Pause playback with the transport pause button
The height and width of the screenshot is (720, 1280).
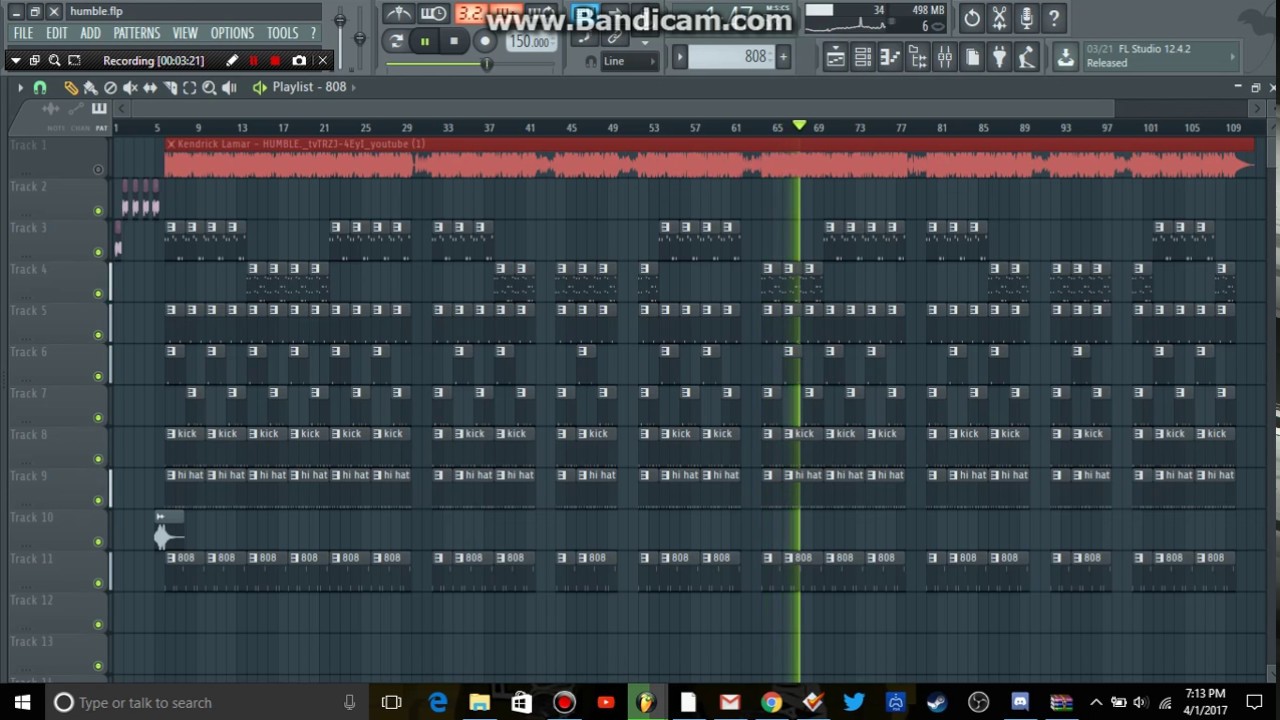pos(424,41)
